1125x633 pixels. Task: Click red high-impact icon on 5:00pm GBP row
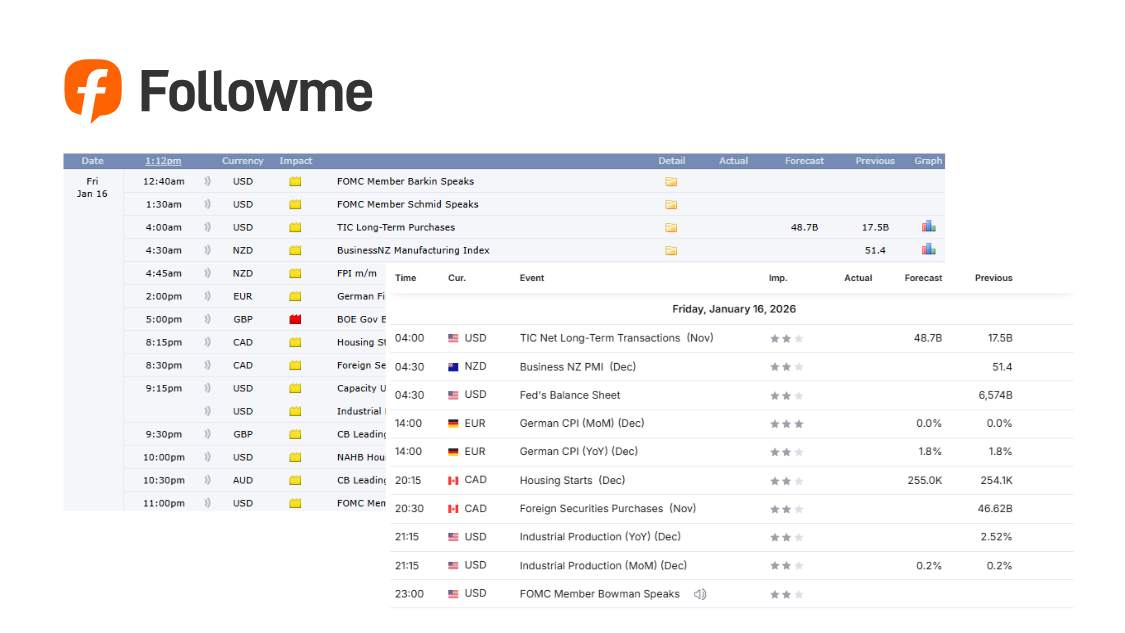tap(295, 319)
